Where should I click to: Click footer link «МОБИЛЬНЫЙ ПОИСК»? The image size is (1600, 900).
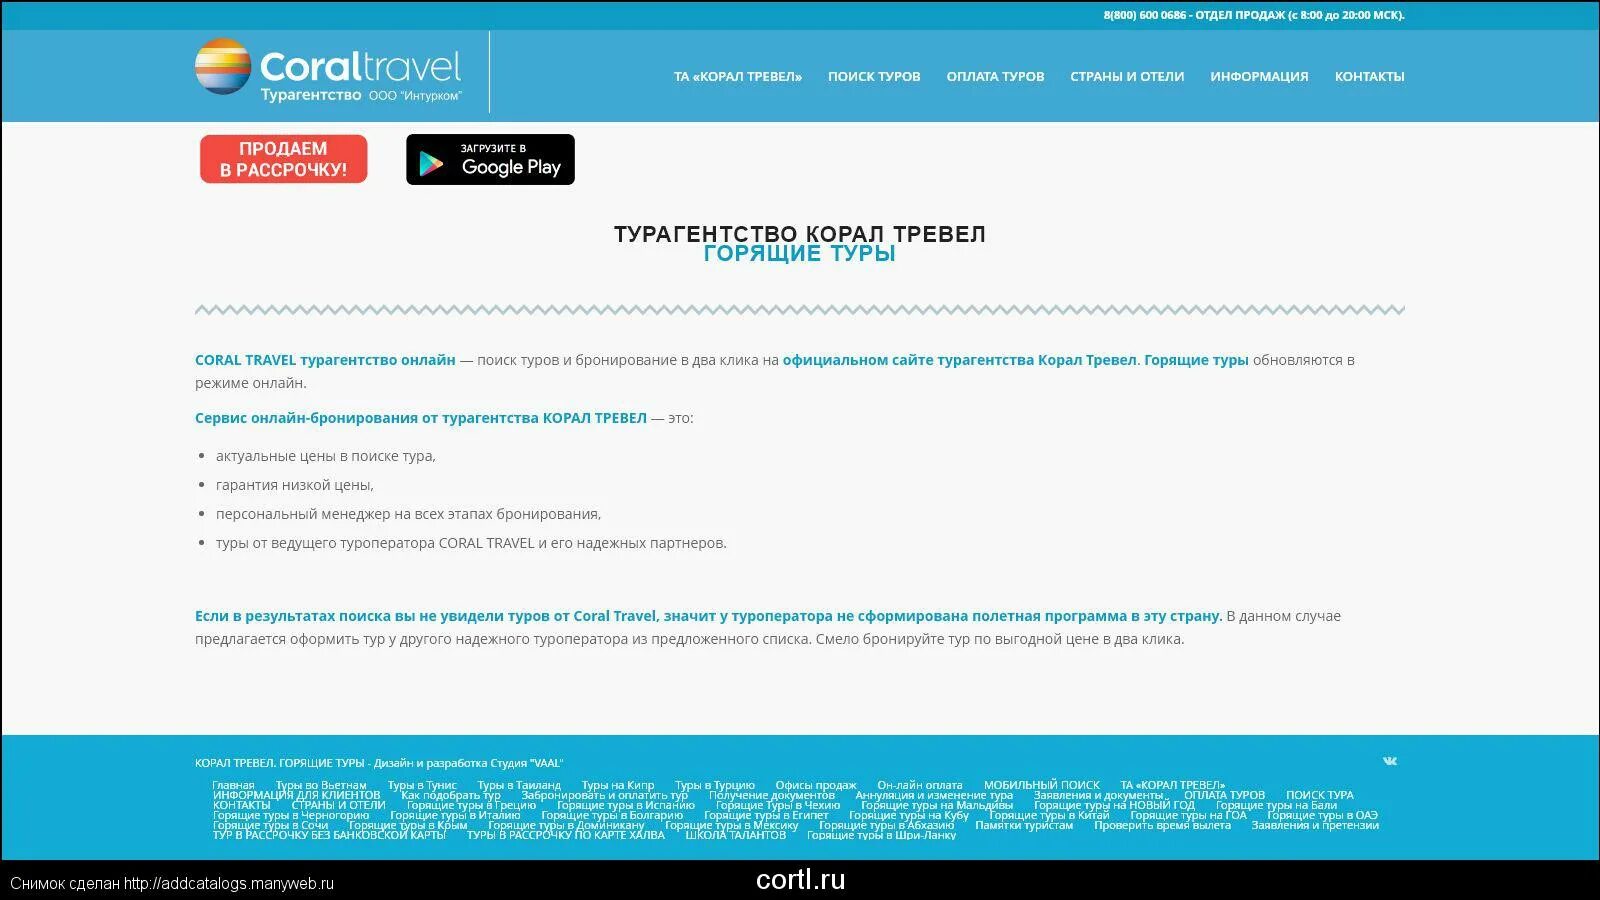[x=1042, y=785]
